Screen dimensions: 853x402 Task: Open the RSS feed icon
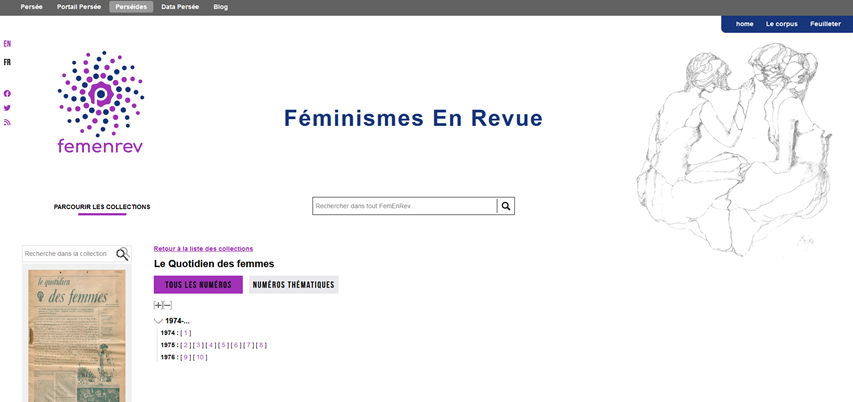[x=7, y=122]
